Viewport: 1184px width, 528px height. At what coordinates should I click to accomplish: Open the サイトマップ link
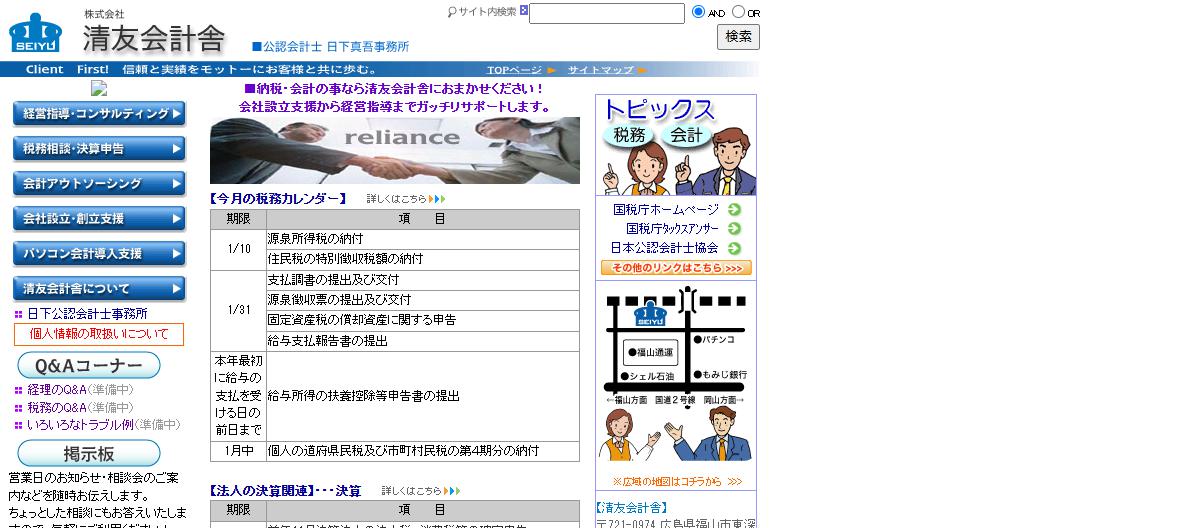point(601,69)
